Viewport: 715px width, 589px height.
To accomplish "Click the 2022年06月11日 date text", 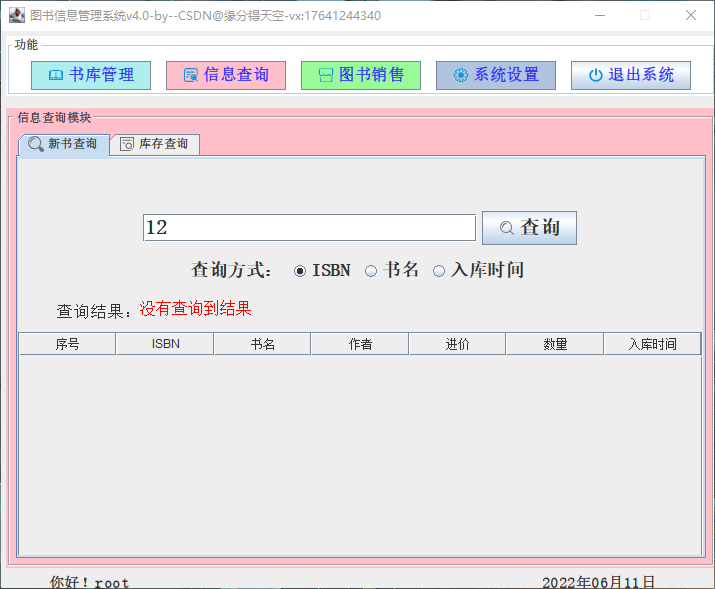I will pos(598,582).
